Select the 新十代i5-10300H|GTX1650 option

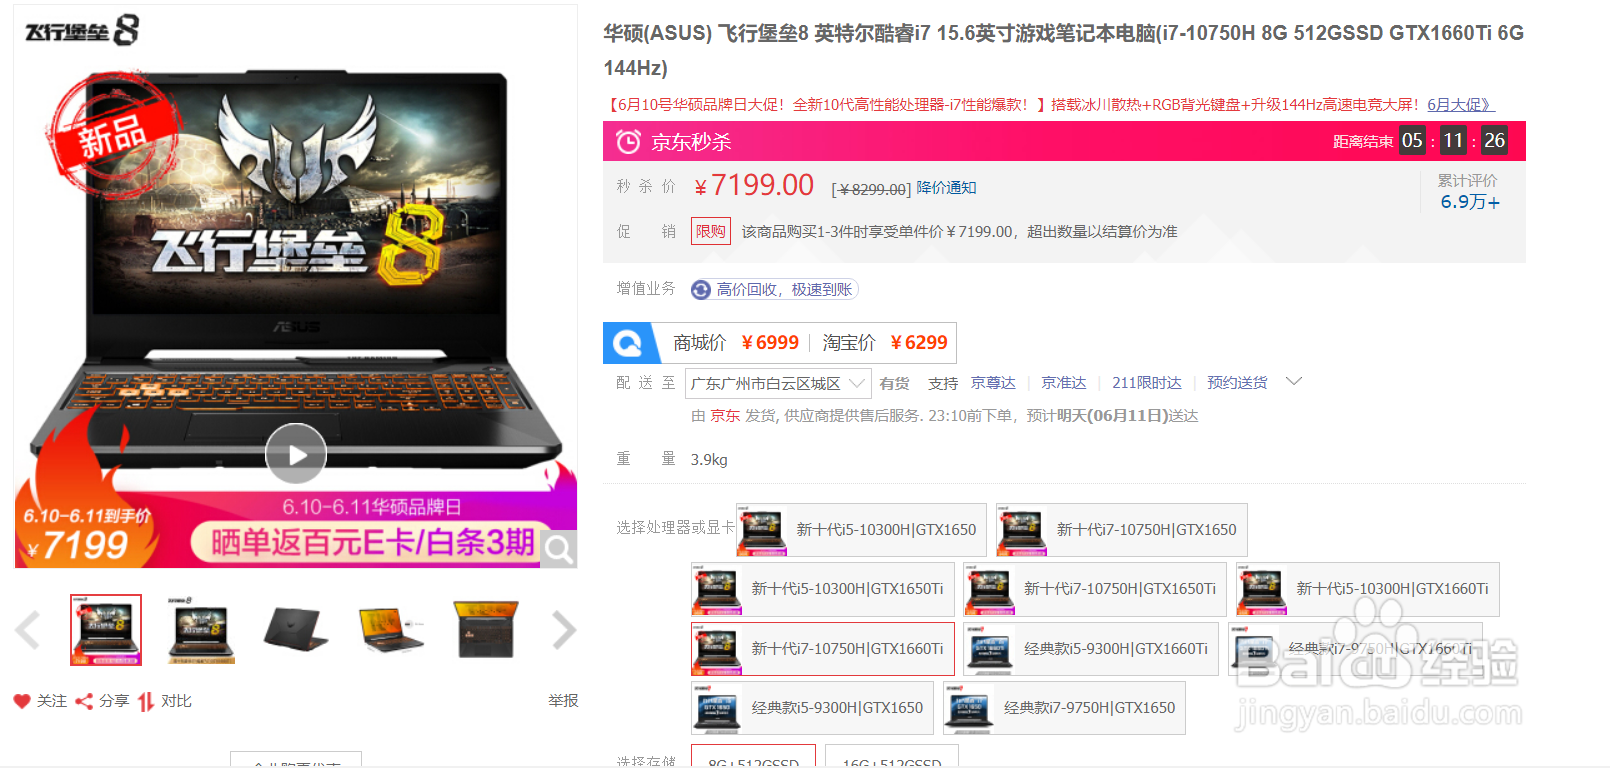coord(861,530)
